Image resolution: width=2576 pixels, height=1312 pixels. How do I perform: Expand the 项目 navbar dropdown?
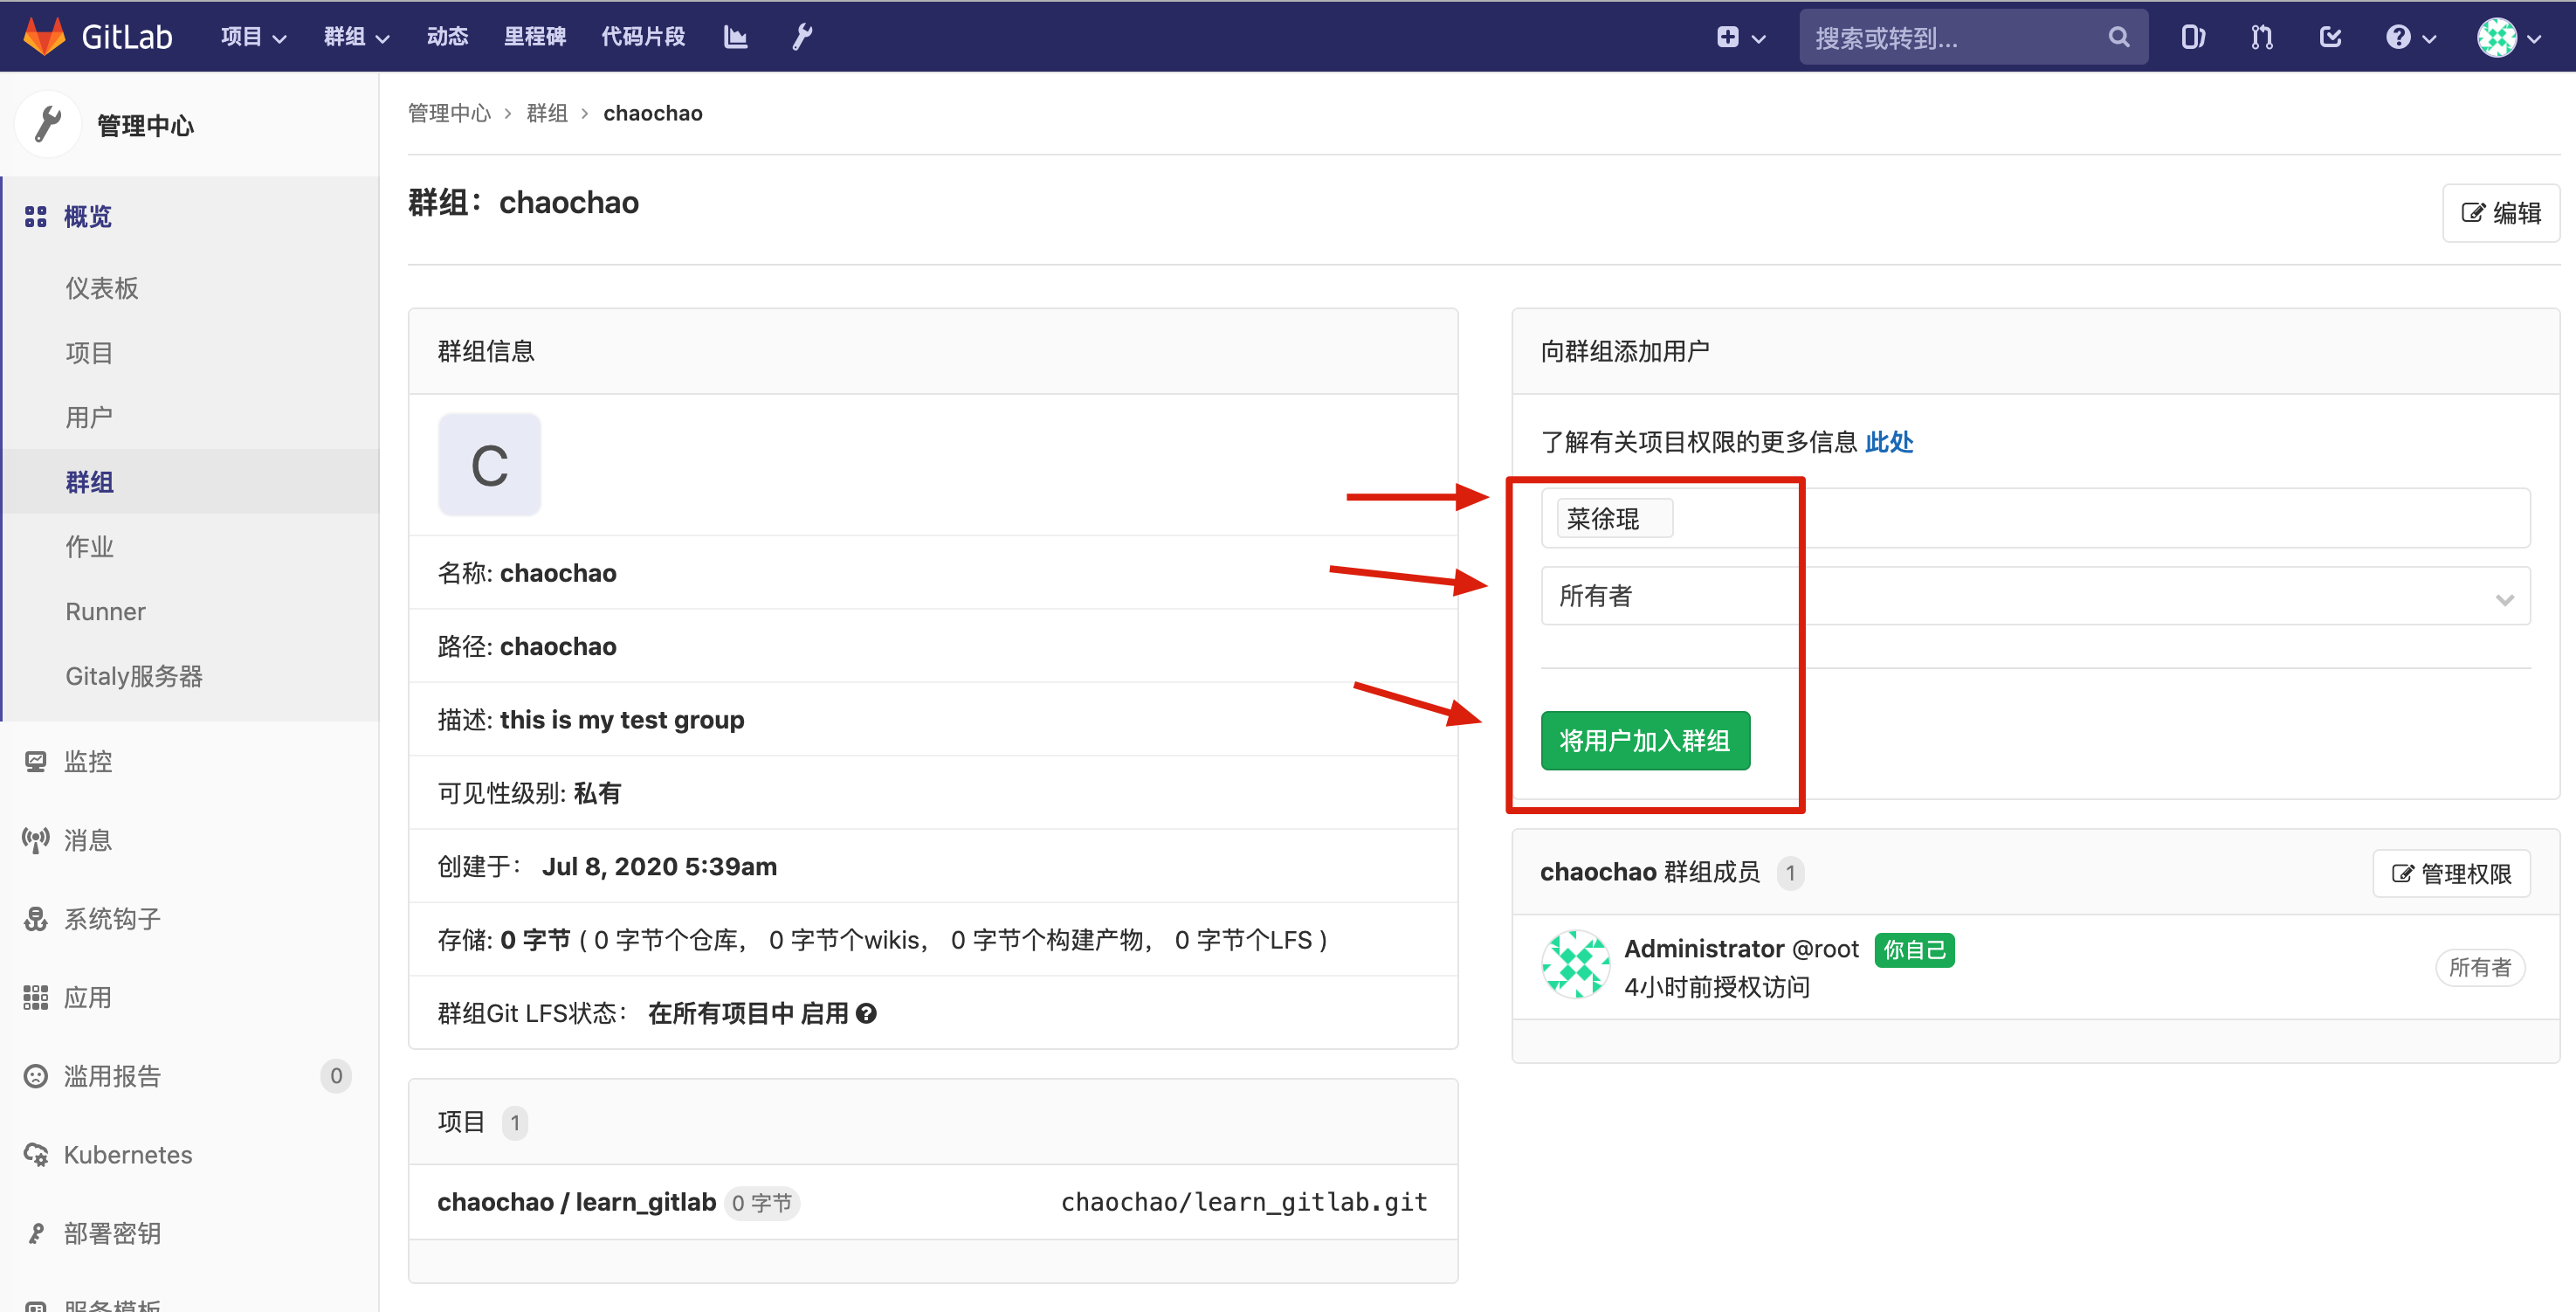point(253,37)
